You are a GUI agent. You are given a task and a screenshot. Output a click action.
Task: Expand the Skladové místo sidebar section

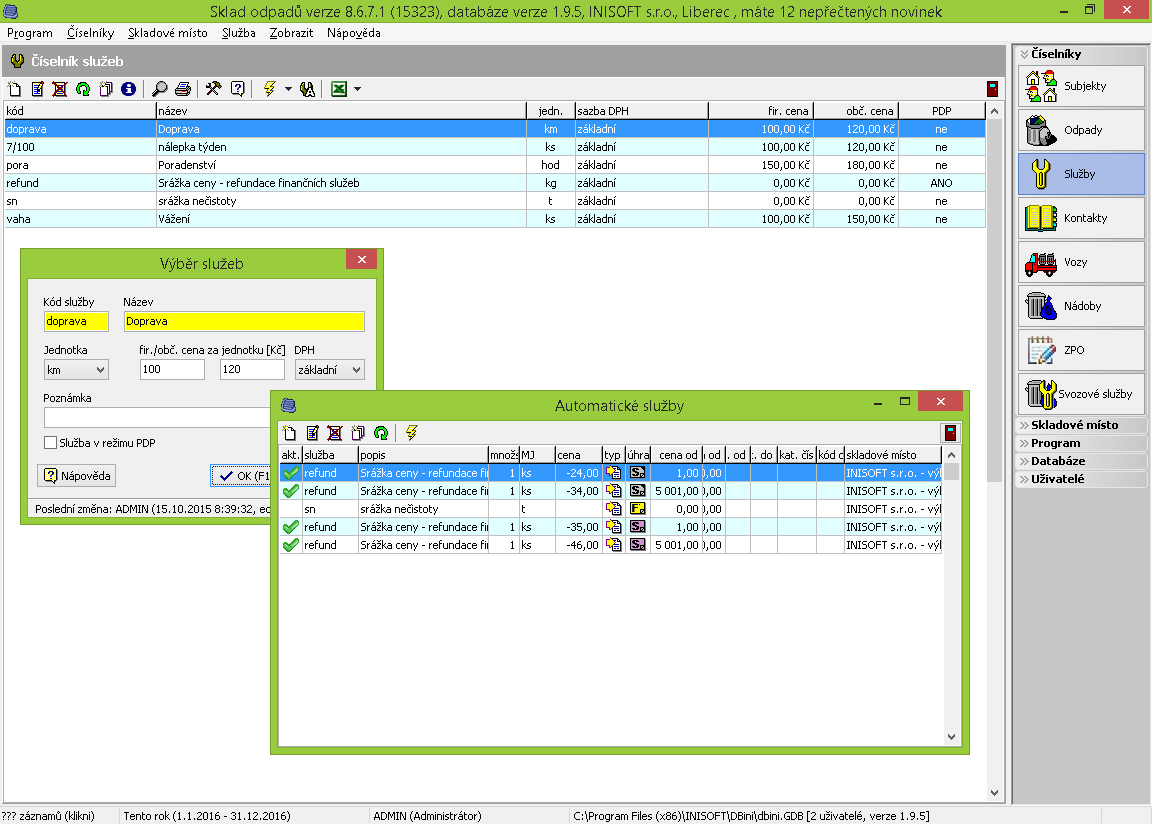tap(1080, 424)
